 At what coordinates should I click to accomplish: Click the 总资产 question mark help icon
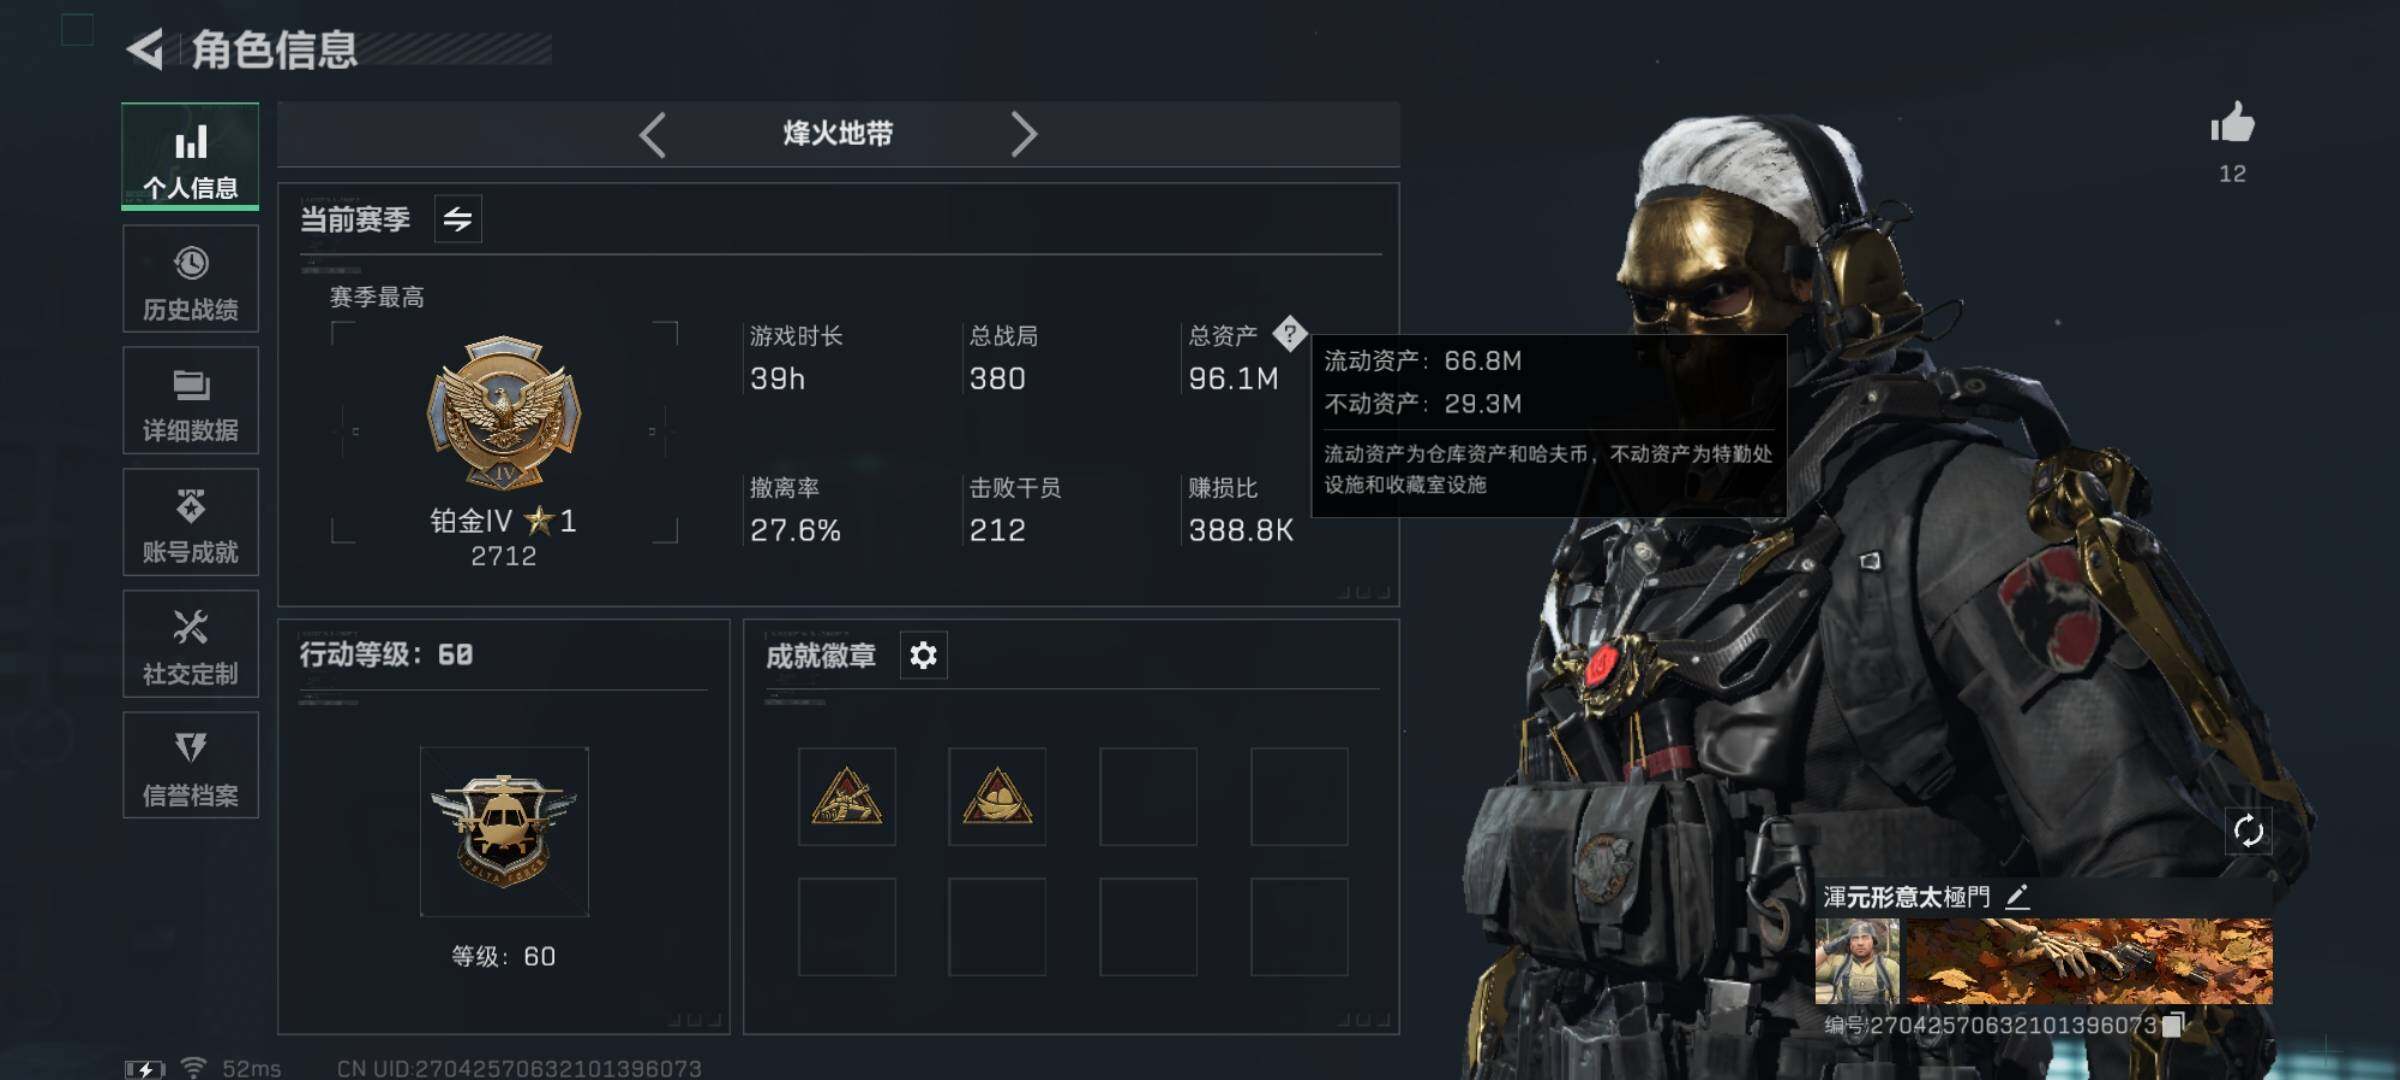click(x=1289, y=334)
